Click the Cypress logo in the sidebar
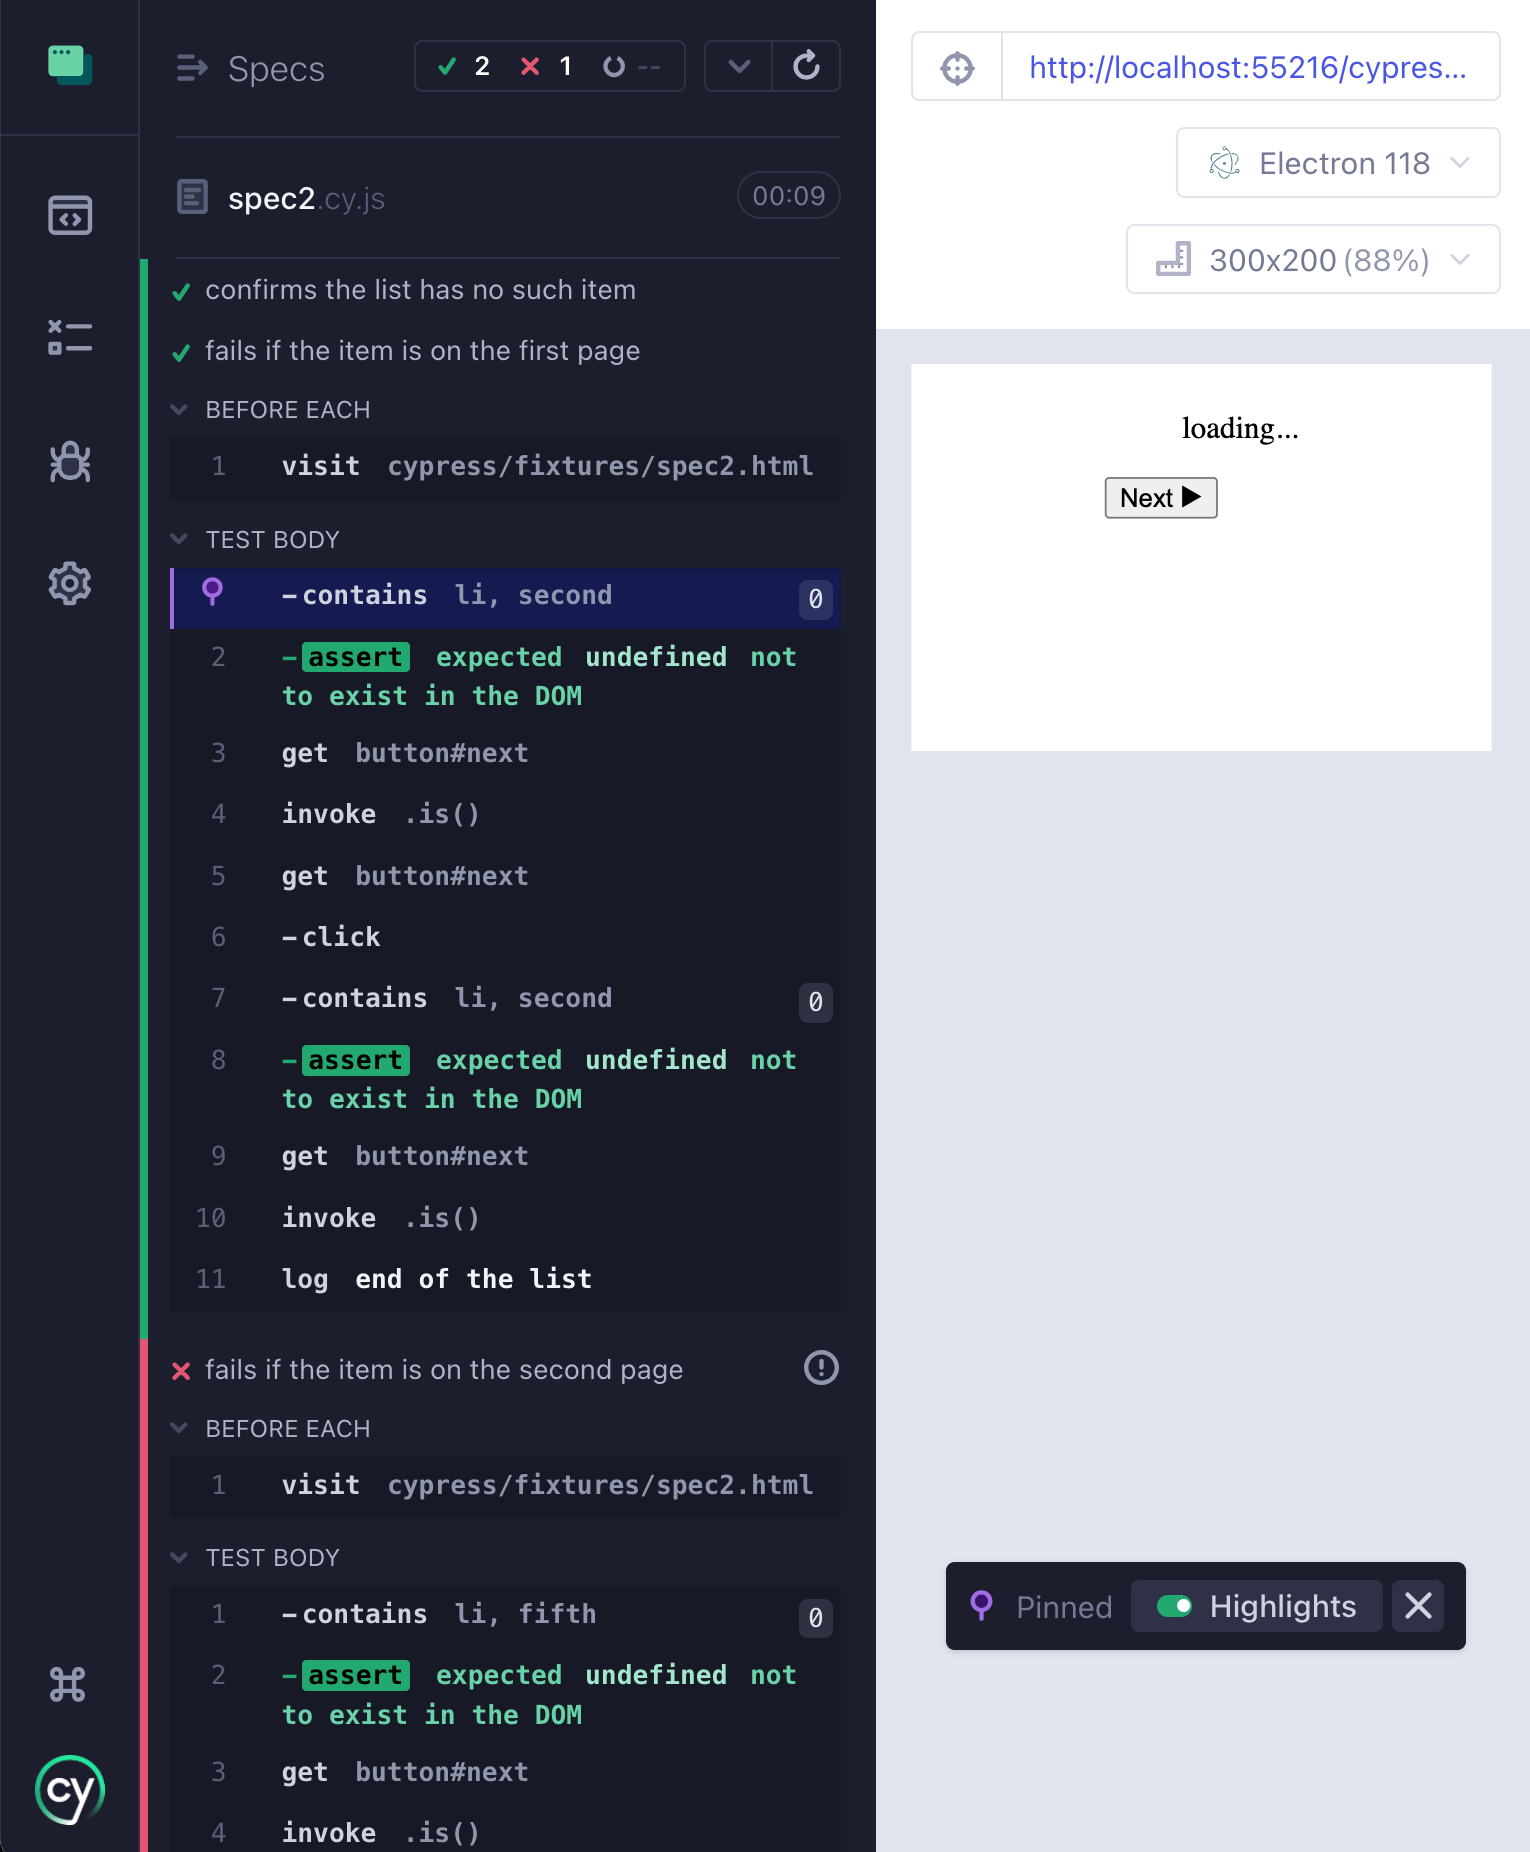Image resolution: width=1530 pixels, height=1852 pixels. click(x=70, y=1790)
